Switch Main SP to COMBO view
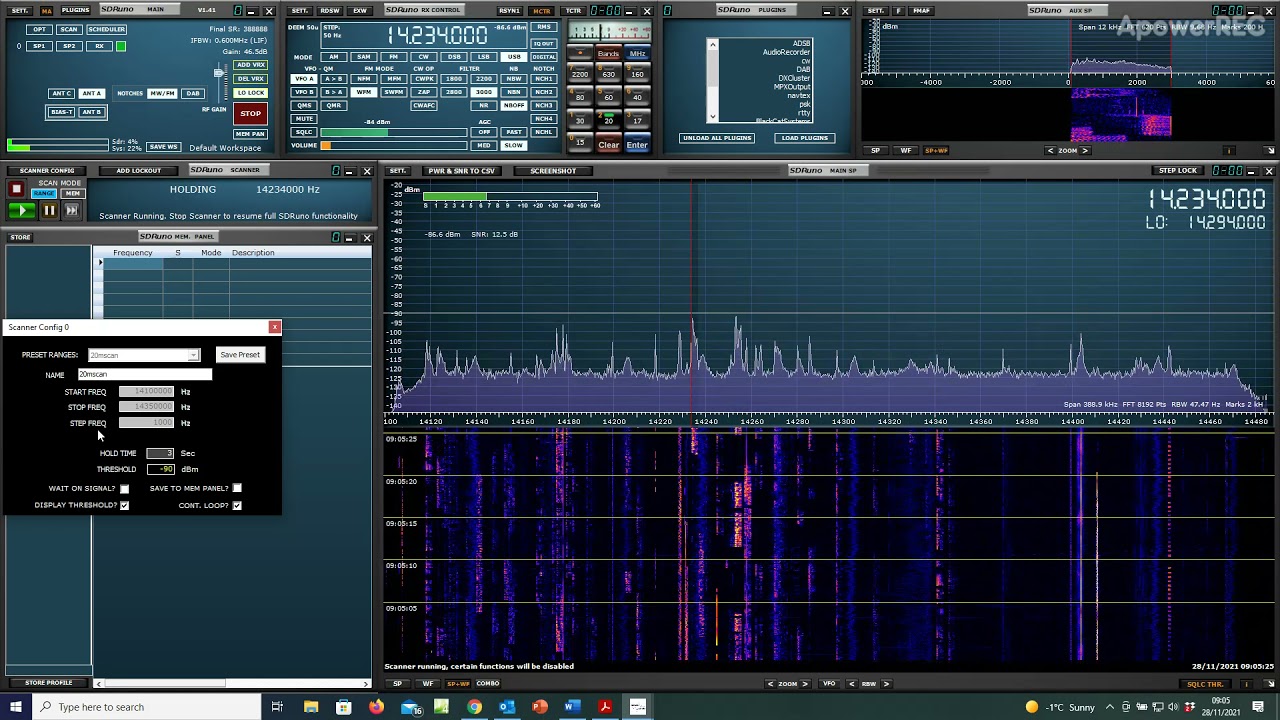 (487, 684)
